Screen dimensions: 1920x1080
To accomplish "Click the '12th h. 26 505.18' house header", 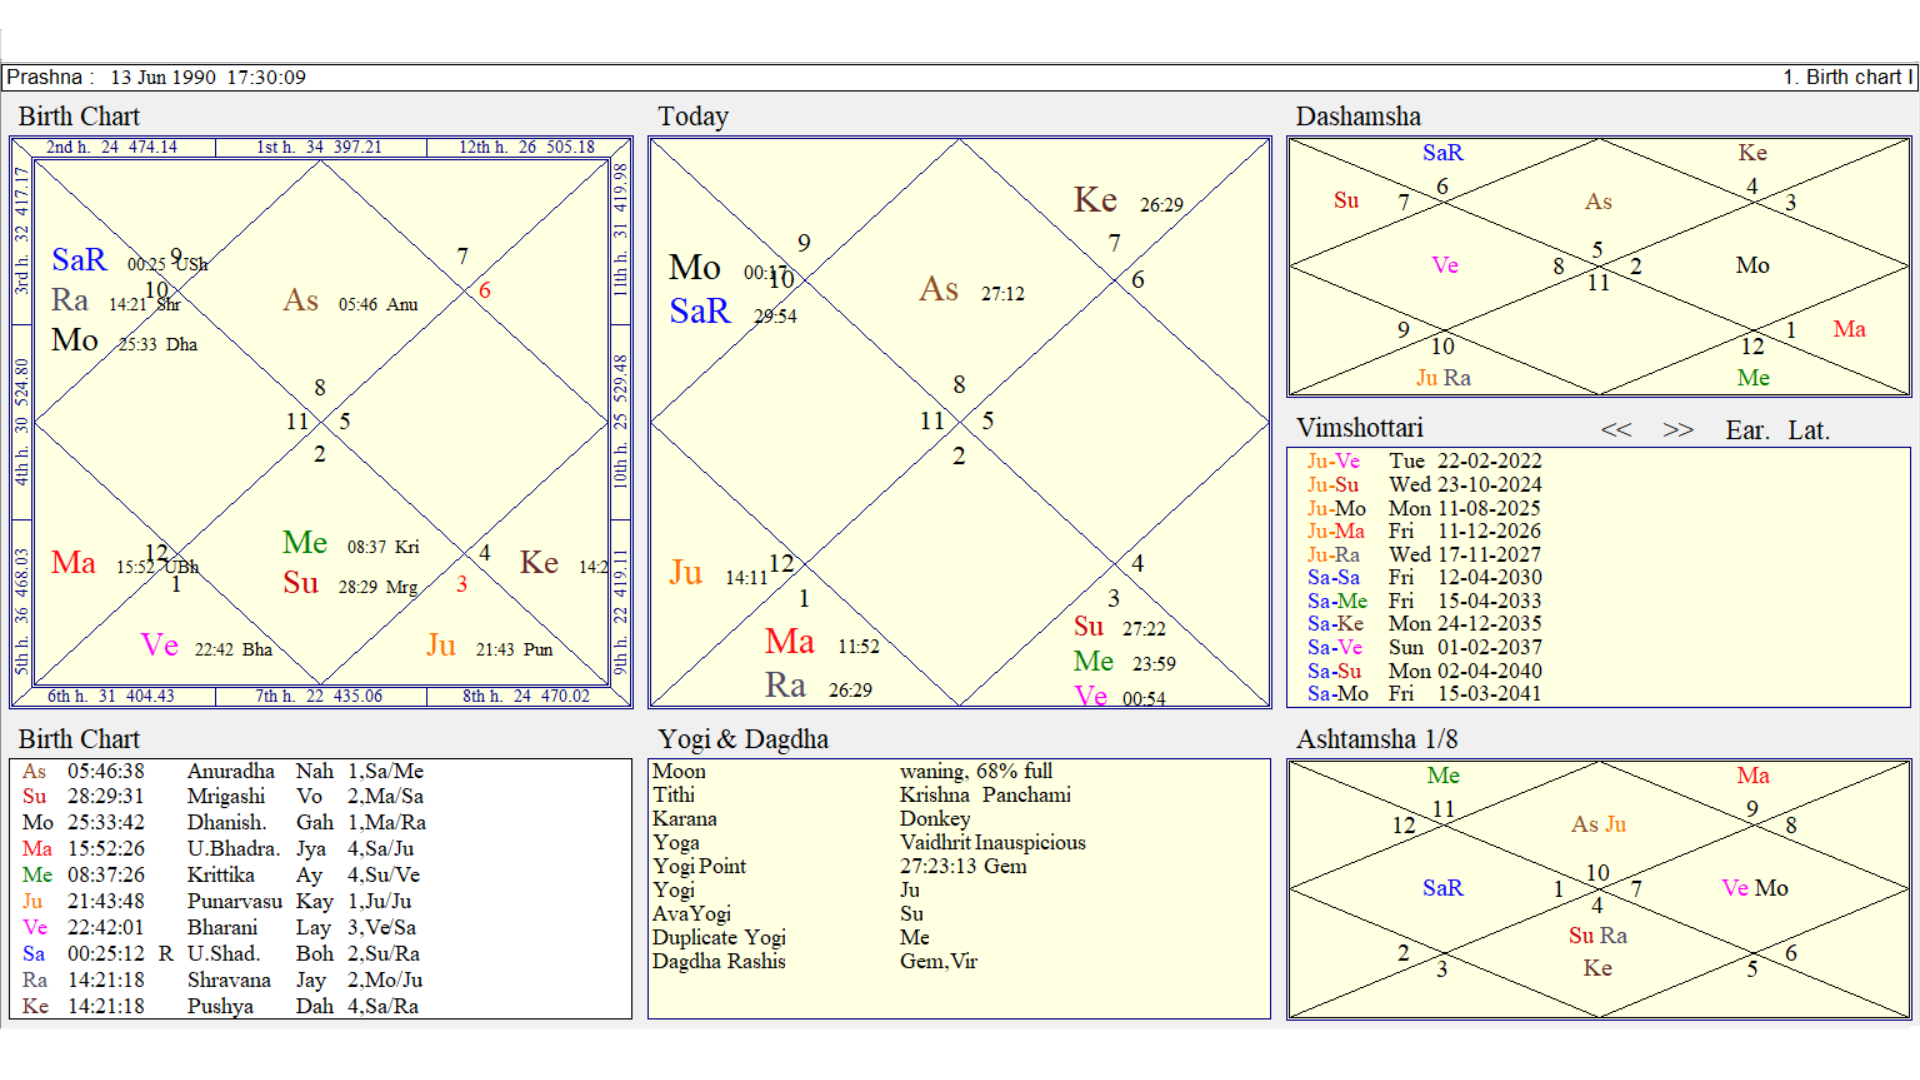I will pyautogui.click(x=527, y=147).
